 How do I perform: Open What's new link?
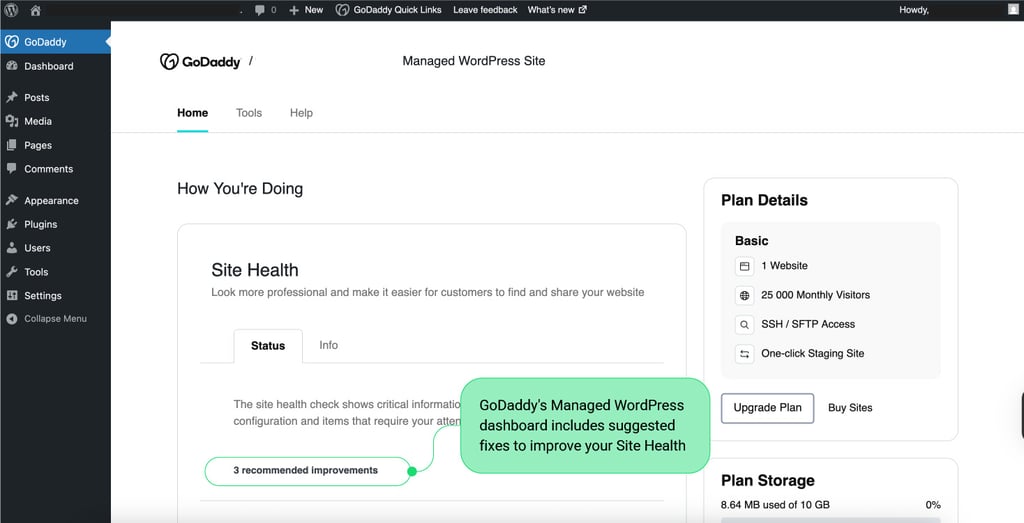[x=557, y=10]
